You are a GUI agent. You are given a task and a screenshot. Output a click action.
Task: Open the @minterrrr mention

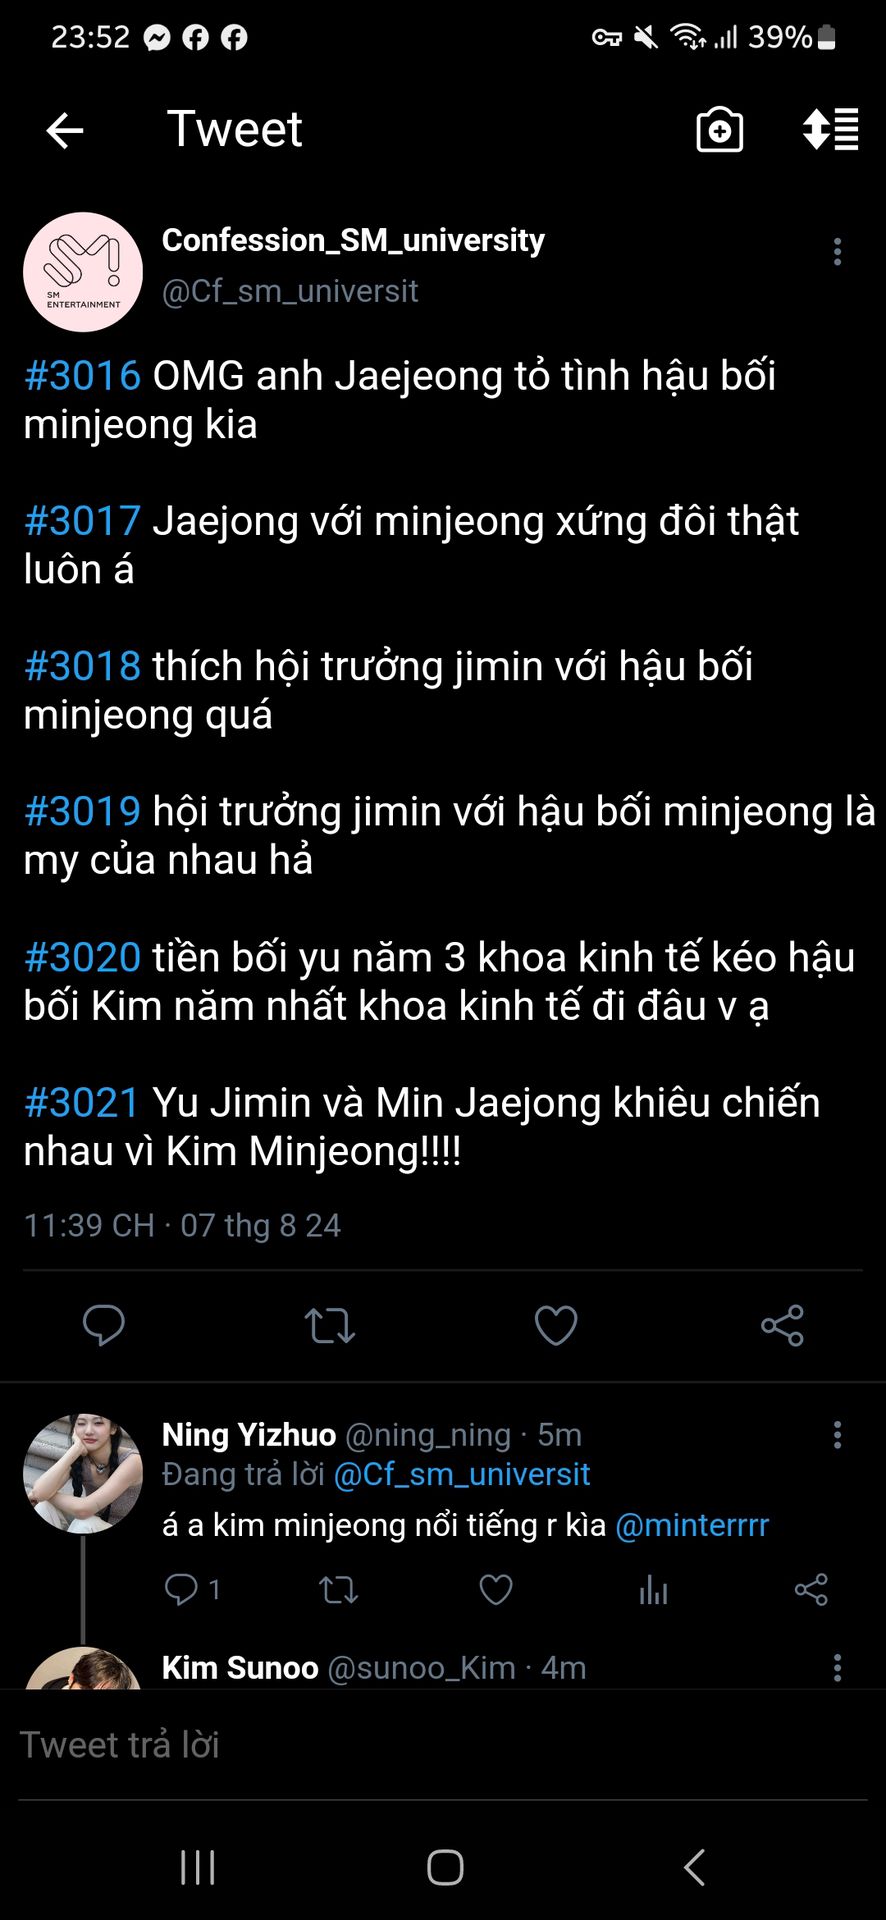(692, 1525)
